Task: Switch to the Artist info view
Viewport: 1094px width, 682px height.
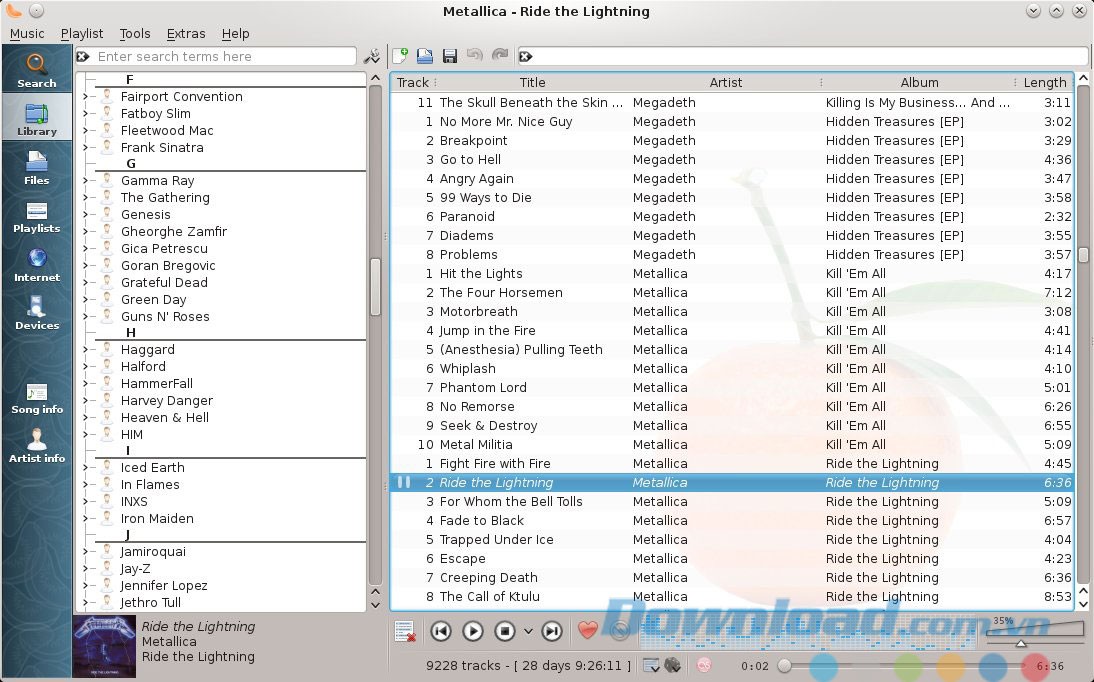Action: [37, 446]
